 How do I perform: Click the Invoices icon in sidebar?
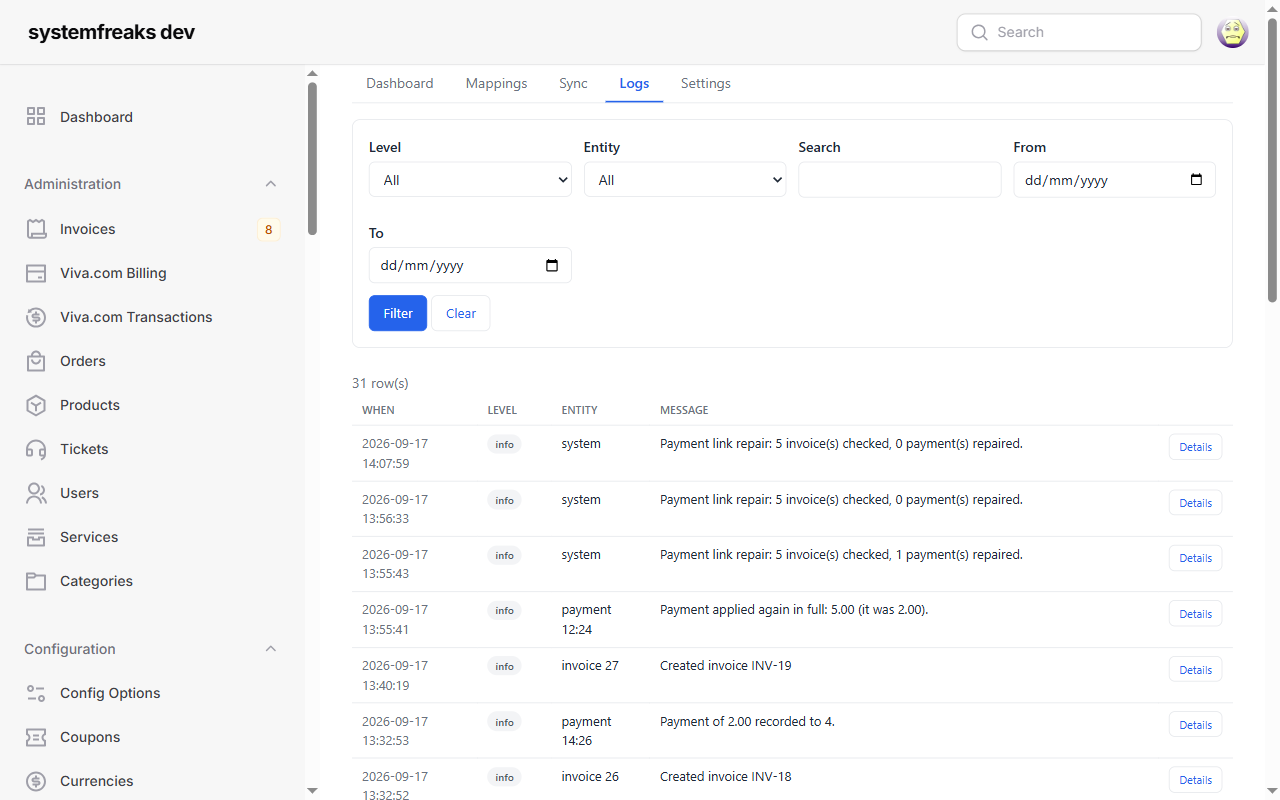pyautogui.click(x=36, y=229)
